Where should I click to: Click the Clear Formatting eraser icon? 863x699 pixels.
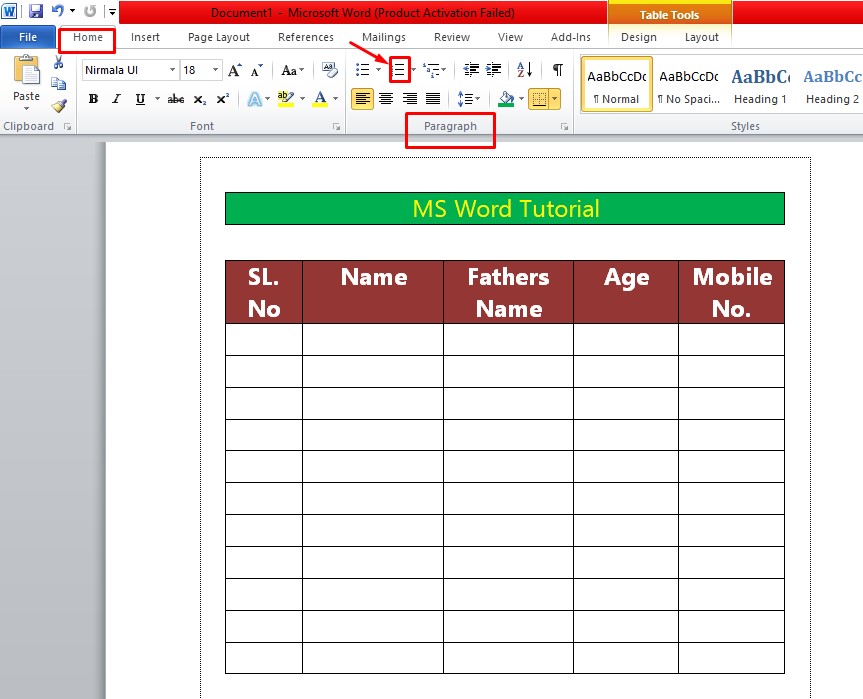(x=329, y=70)
